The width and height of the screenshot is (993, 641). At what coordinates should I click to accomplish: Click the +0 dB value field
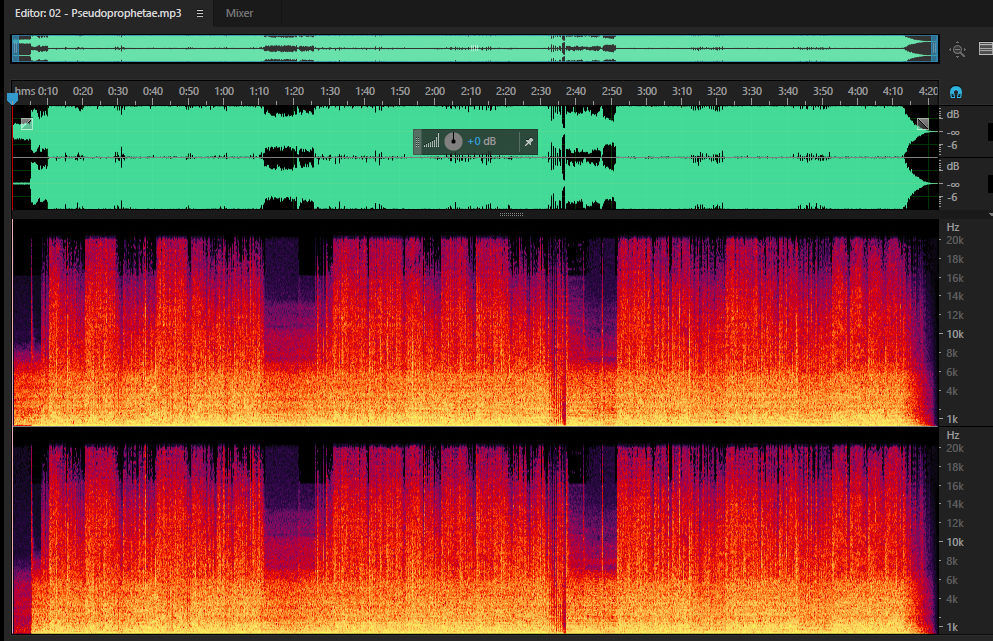pos(481,141)
